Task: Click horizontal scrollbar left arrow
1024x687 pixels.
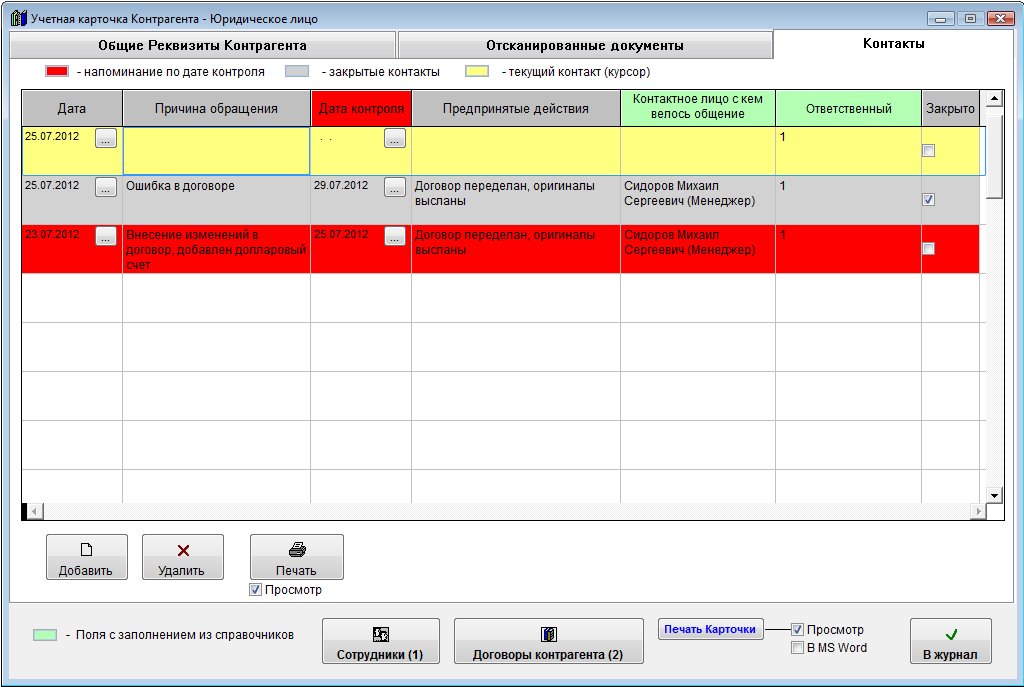Action: [x=35, y=511]
